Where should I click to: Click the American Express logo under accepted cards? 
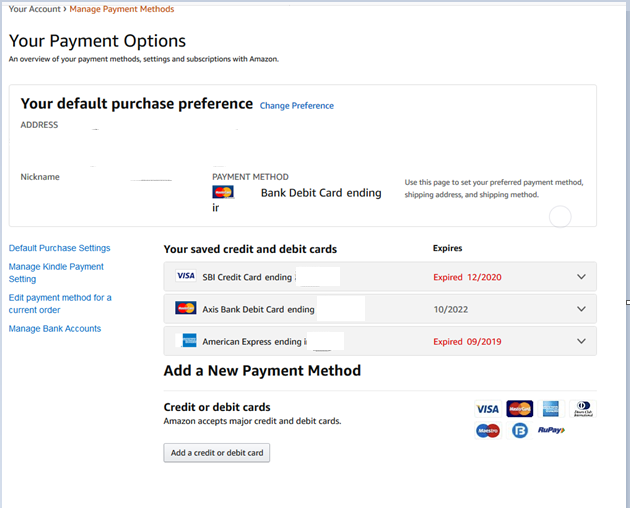point(550,409)
